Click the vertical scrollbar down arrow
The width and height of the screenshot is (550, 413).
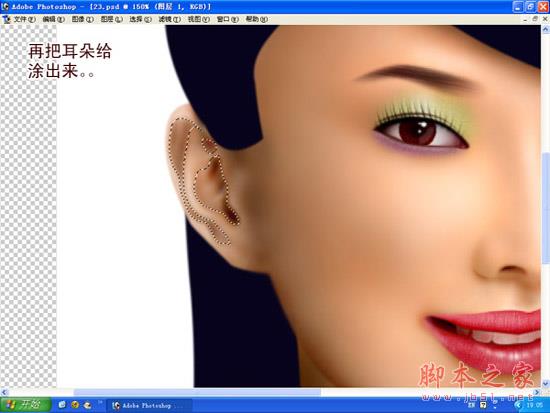[545, 384]
